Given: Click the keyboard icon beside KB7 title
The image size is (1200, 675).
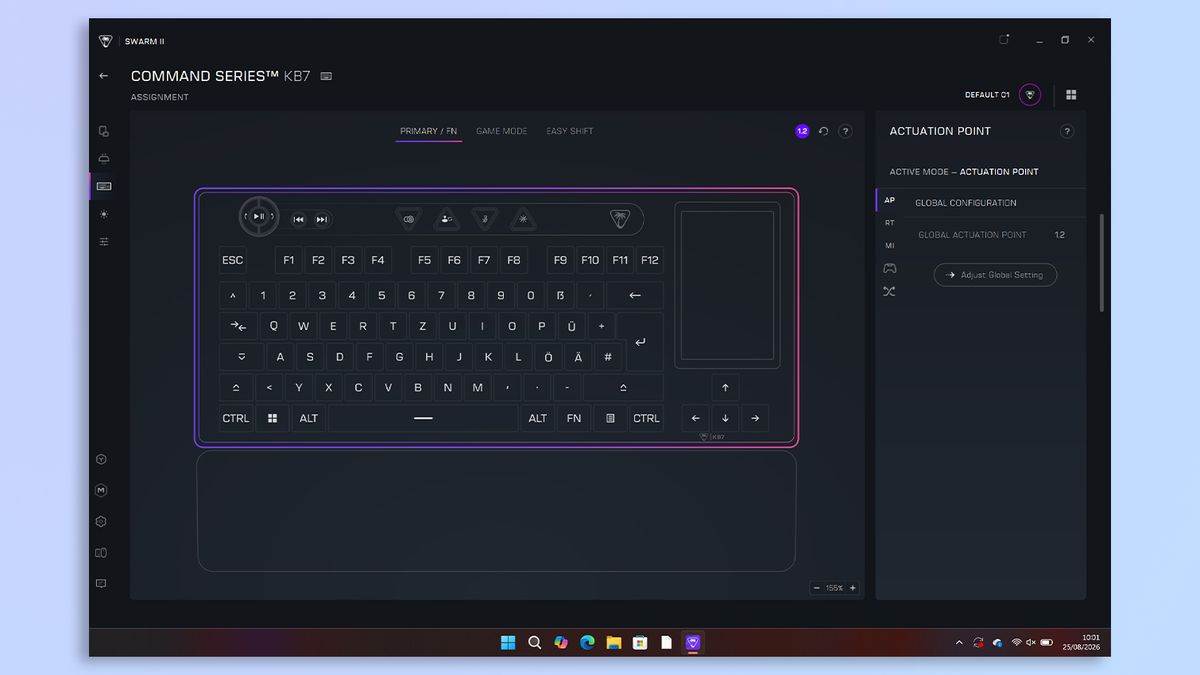Looking at the screenshot, I should 326,76.
